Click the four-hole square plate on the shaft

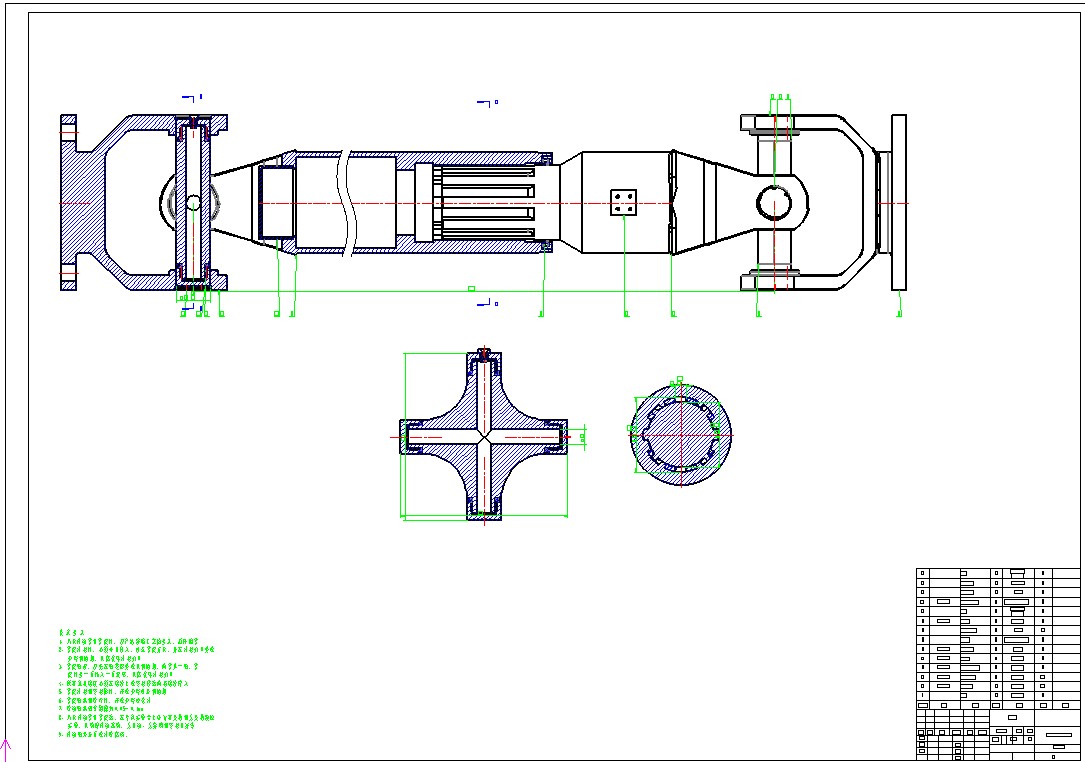pos(625,202)
